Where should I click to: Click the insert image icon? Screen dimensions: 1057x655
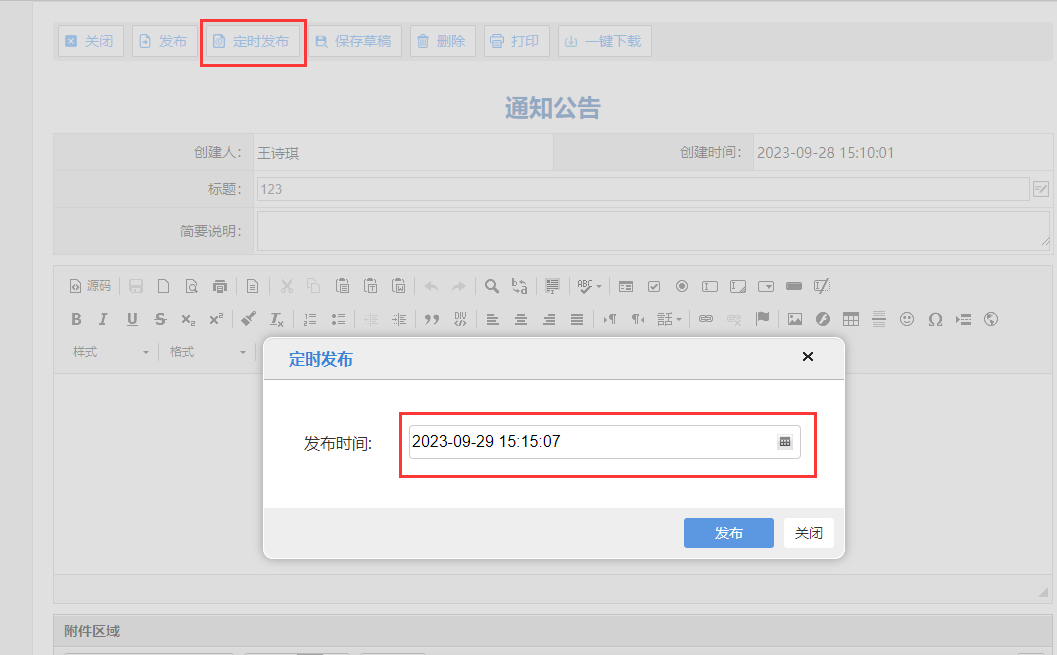[795, 319]
